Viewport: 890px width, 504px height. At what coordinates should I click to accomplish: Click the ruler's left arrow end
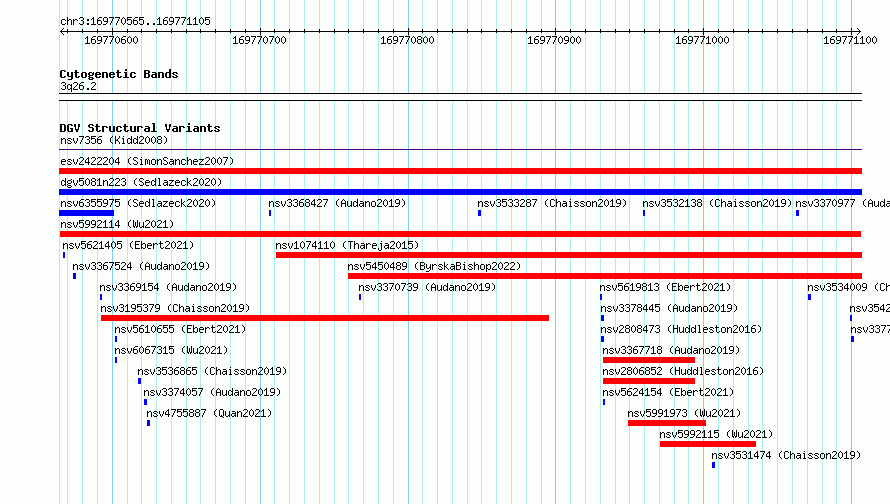coord(62,31)
